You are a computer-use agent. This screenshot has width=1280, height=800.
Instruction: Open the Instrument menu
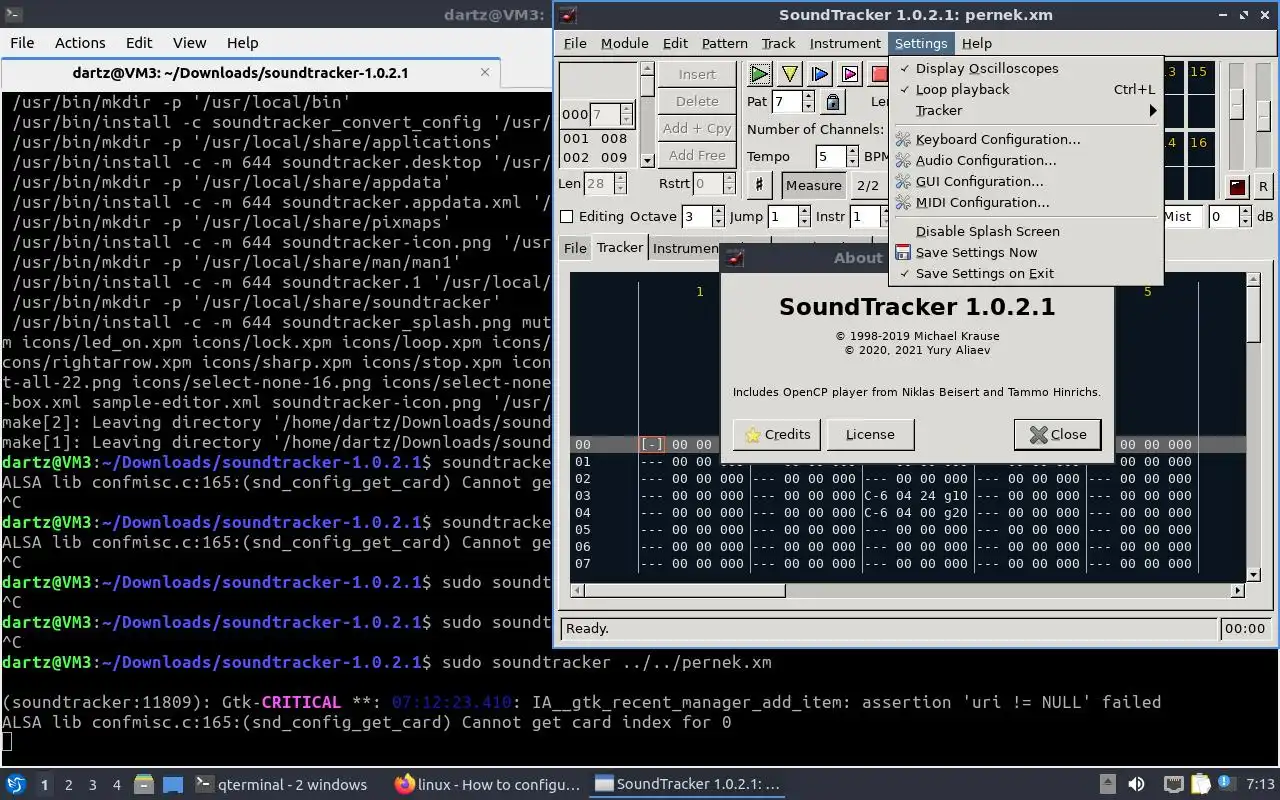point(845,43)
